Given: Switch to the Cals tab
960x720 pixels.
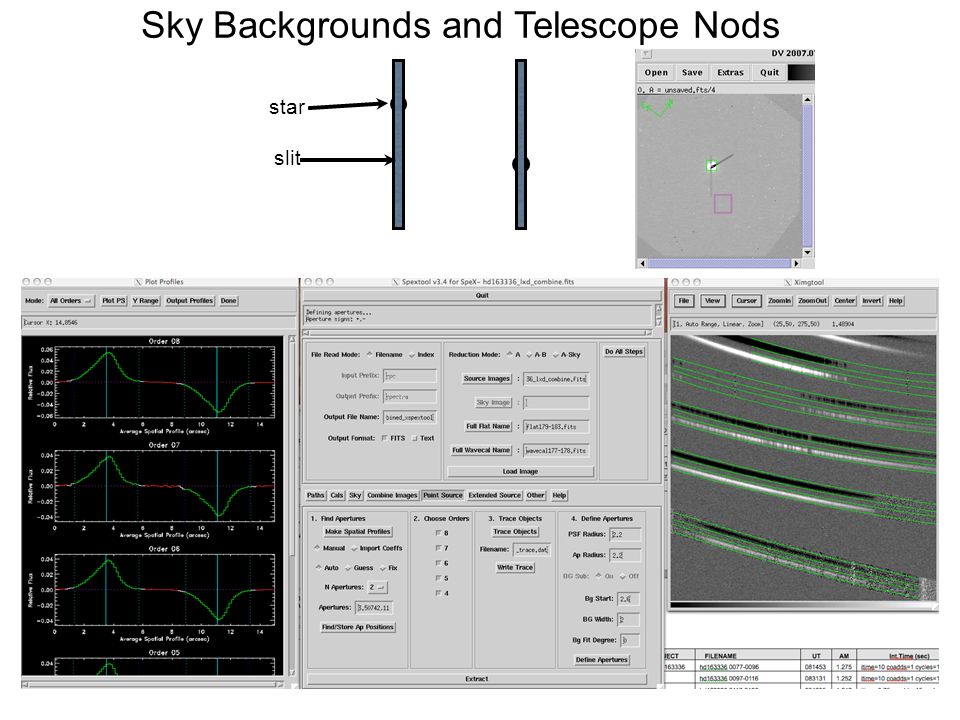Looking at the screenshot, I should coord(337,495).
